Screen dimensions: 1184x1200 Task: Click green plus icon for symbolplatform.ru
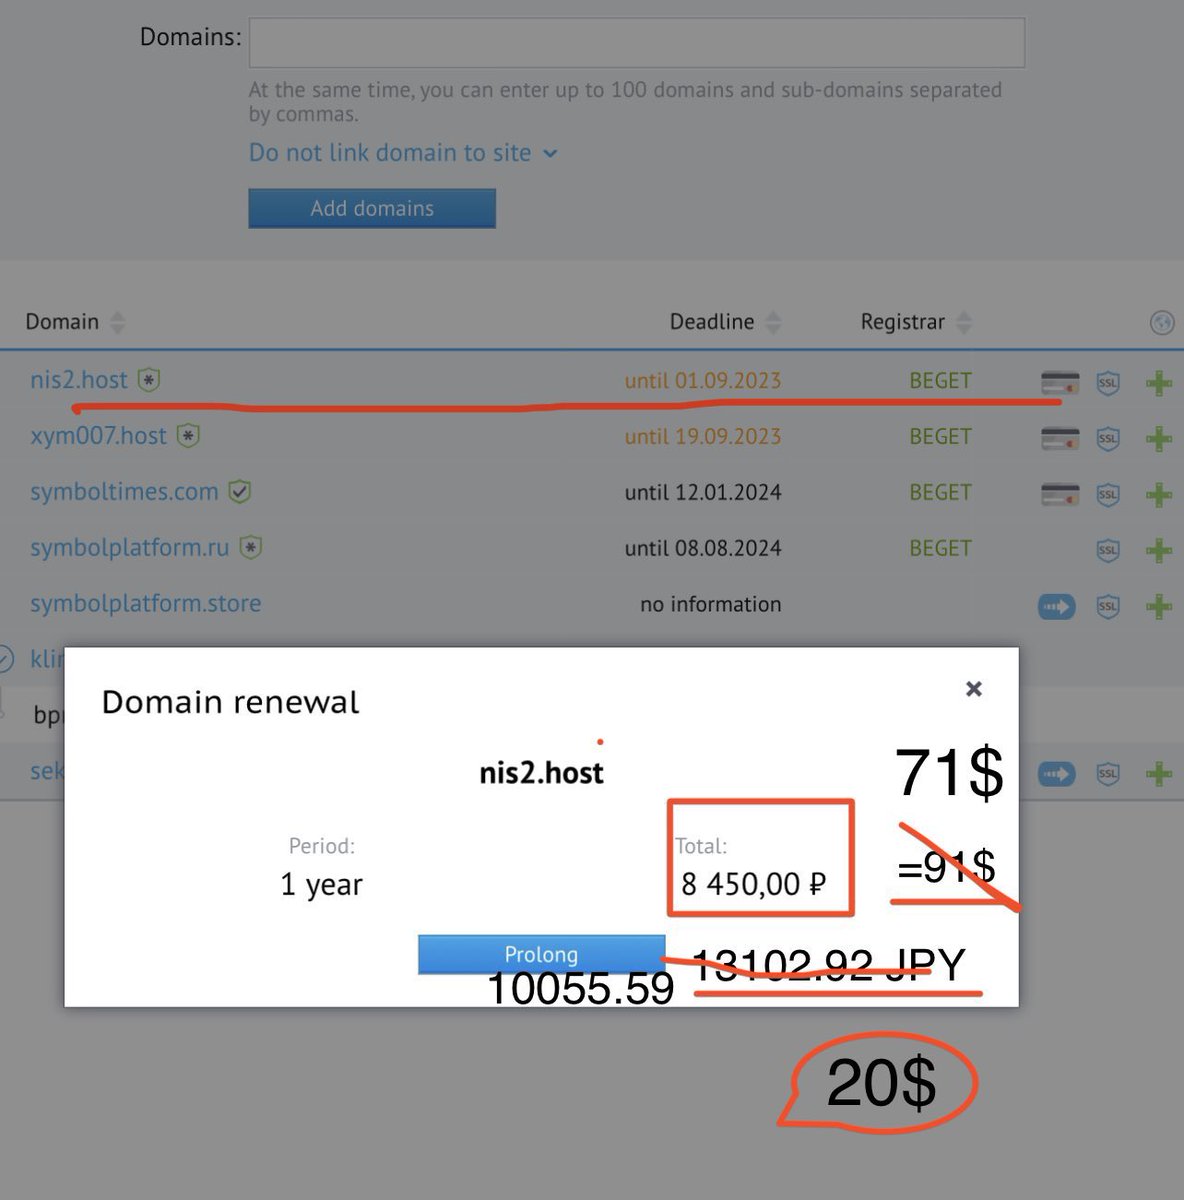tap(1159, 551)
